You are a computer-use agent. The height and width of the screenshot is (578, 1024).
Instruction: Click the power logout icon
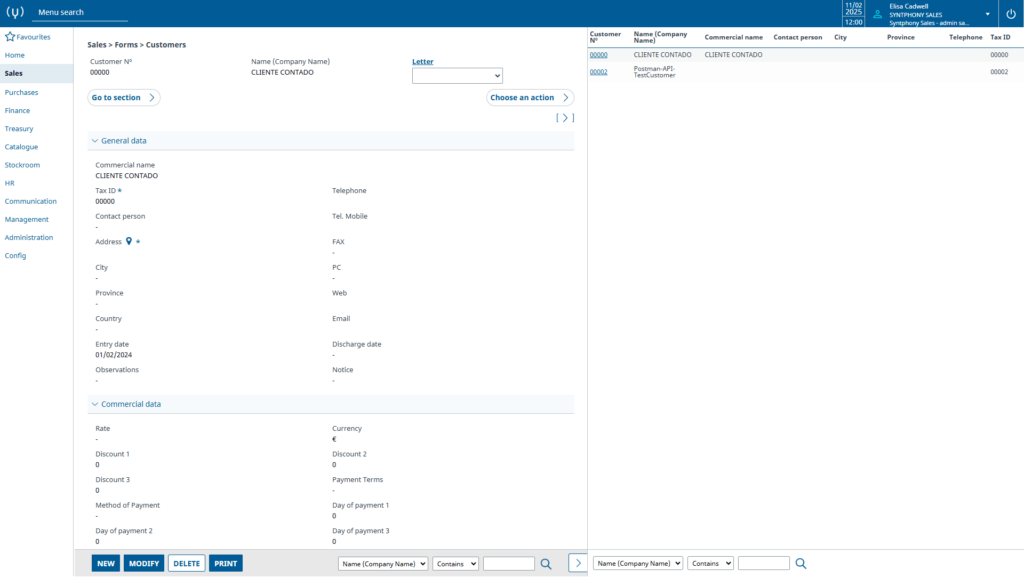(1010, 14)
